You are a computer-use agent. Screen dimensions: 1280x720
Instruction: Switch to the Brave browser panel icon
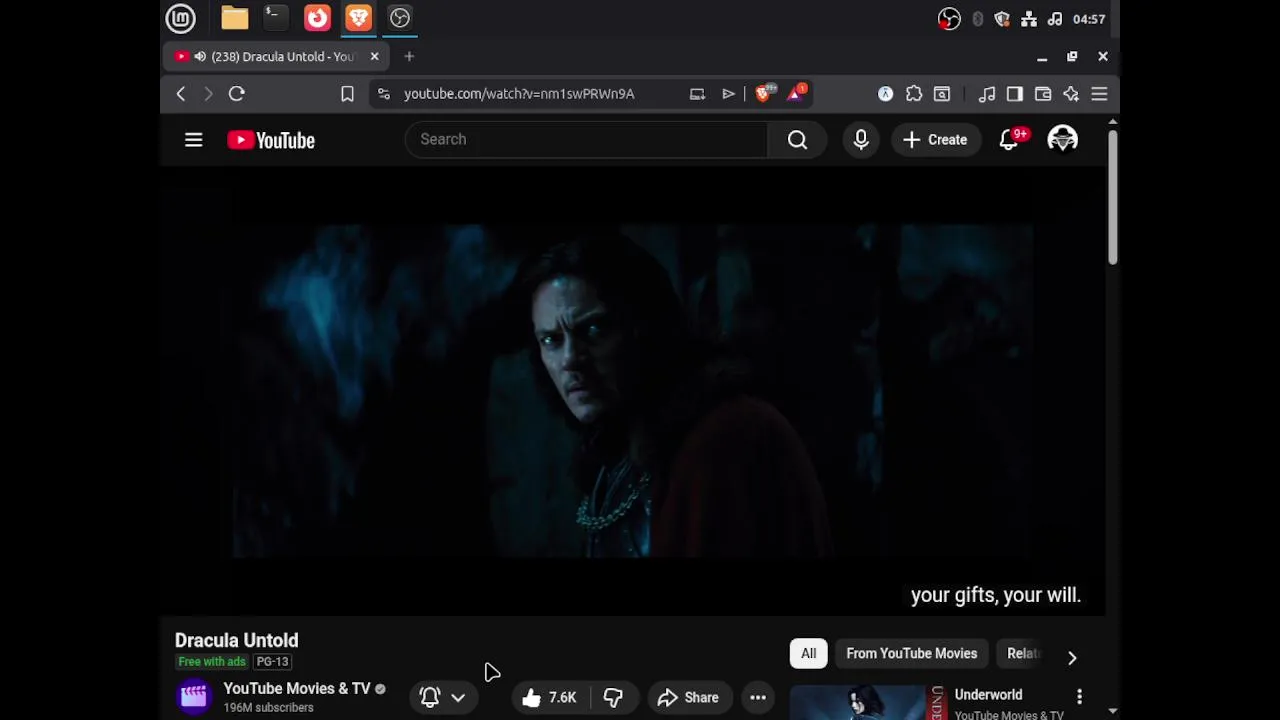[x=358, y=18]
